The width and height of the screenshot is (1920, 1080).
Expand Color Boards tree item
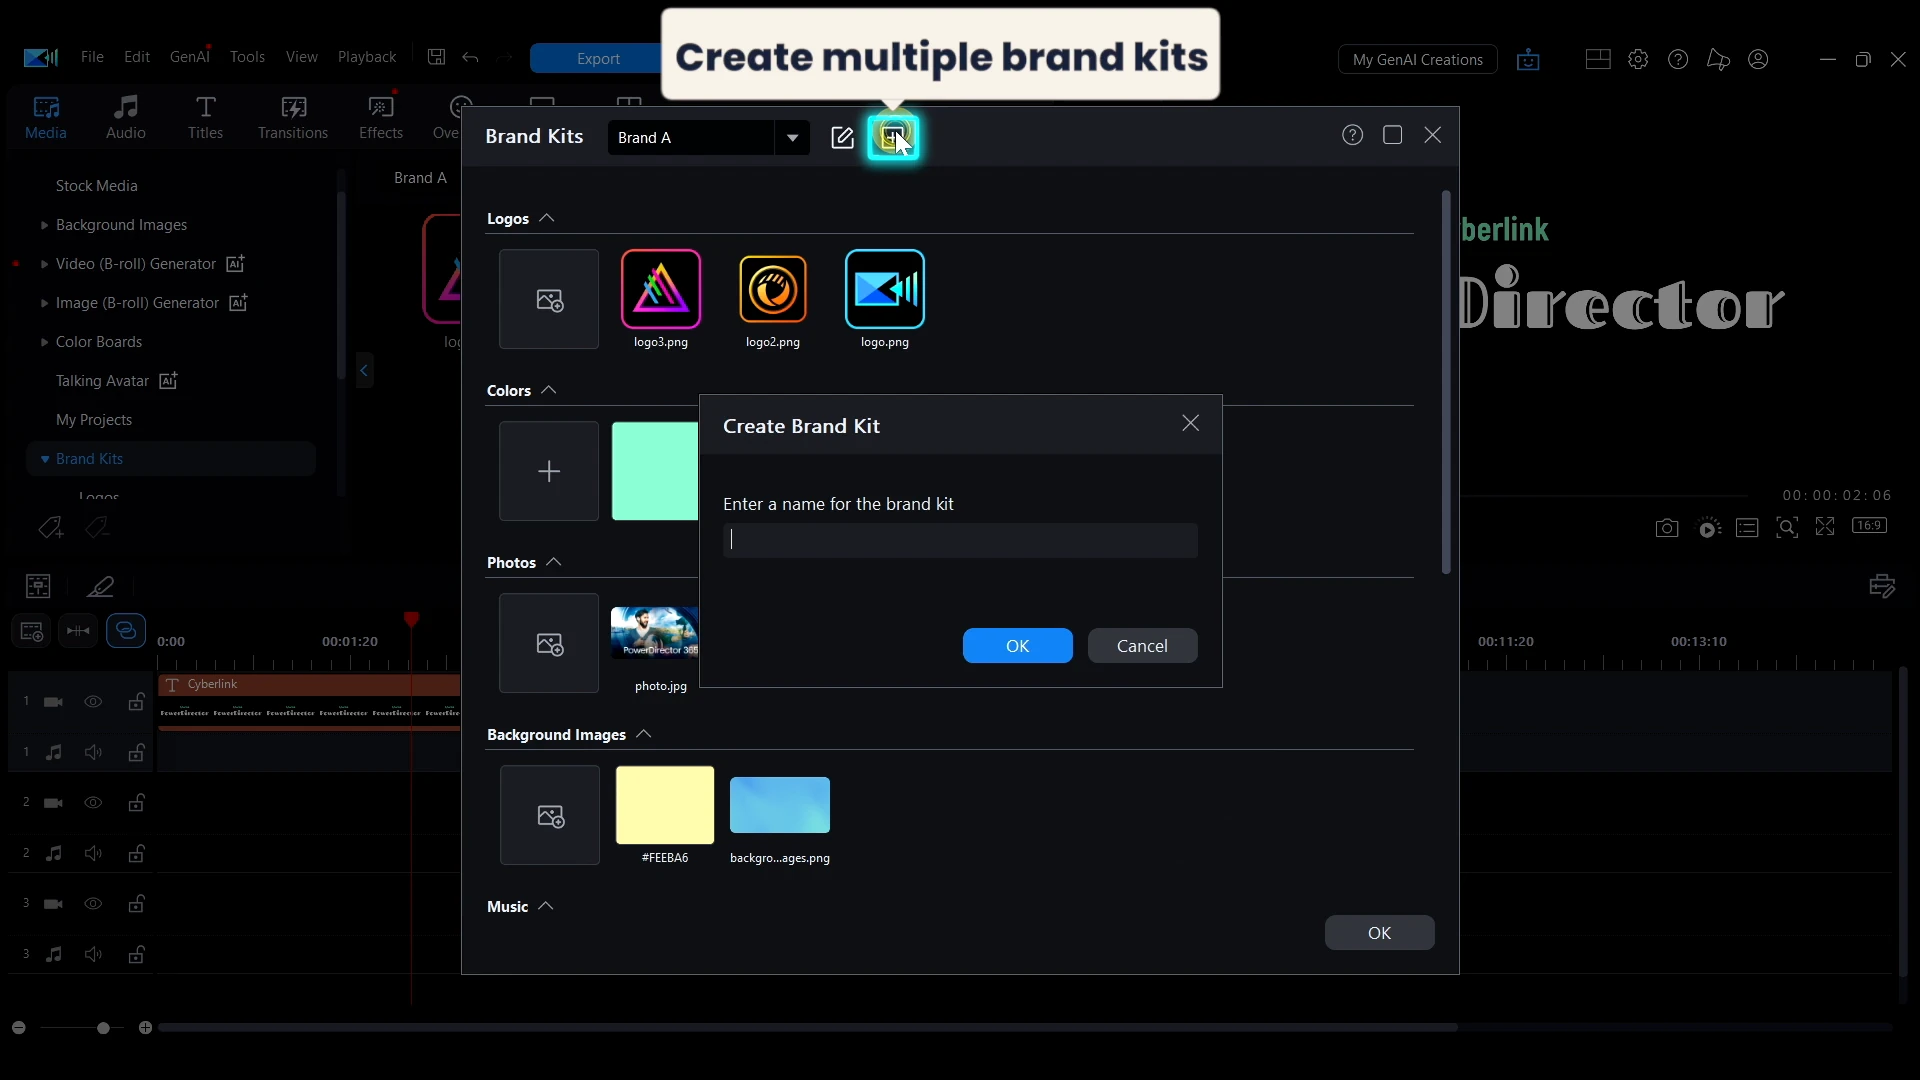click(44, 342)
